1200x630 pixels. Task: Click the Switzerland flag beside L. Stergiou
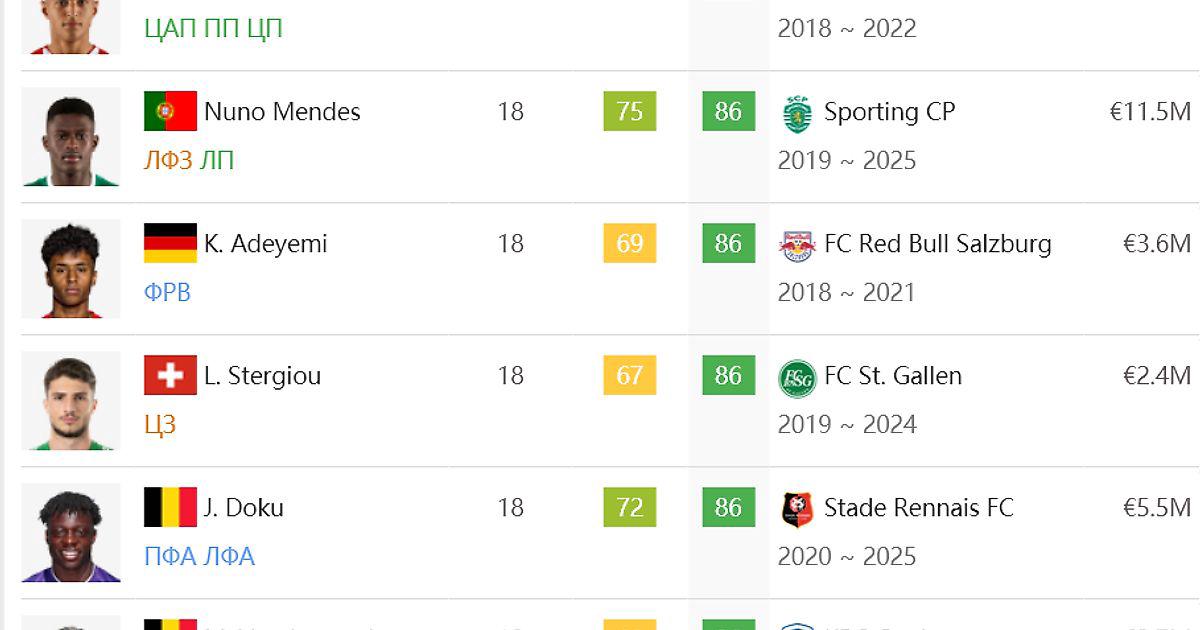(x=170, y=375)
